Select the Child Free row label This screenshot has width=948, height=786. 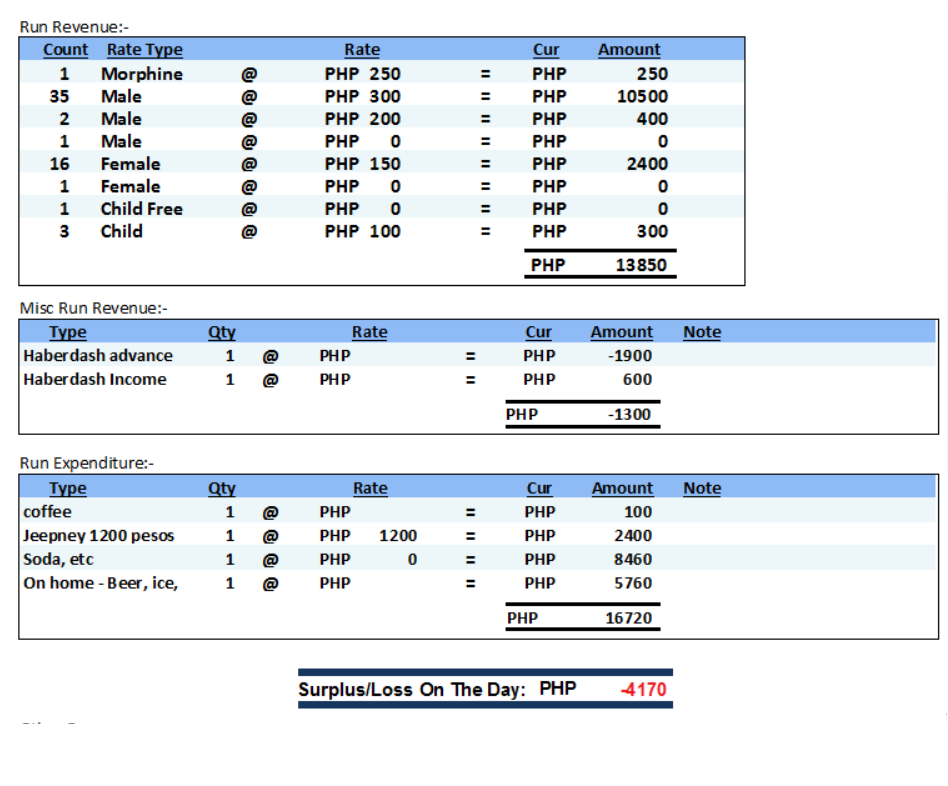point(141,209)
